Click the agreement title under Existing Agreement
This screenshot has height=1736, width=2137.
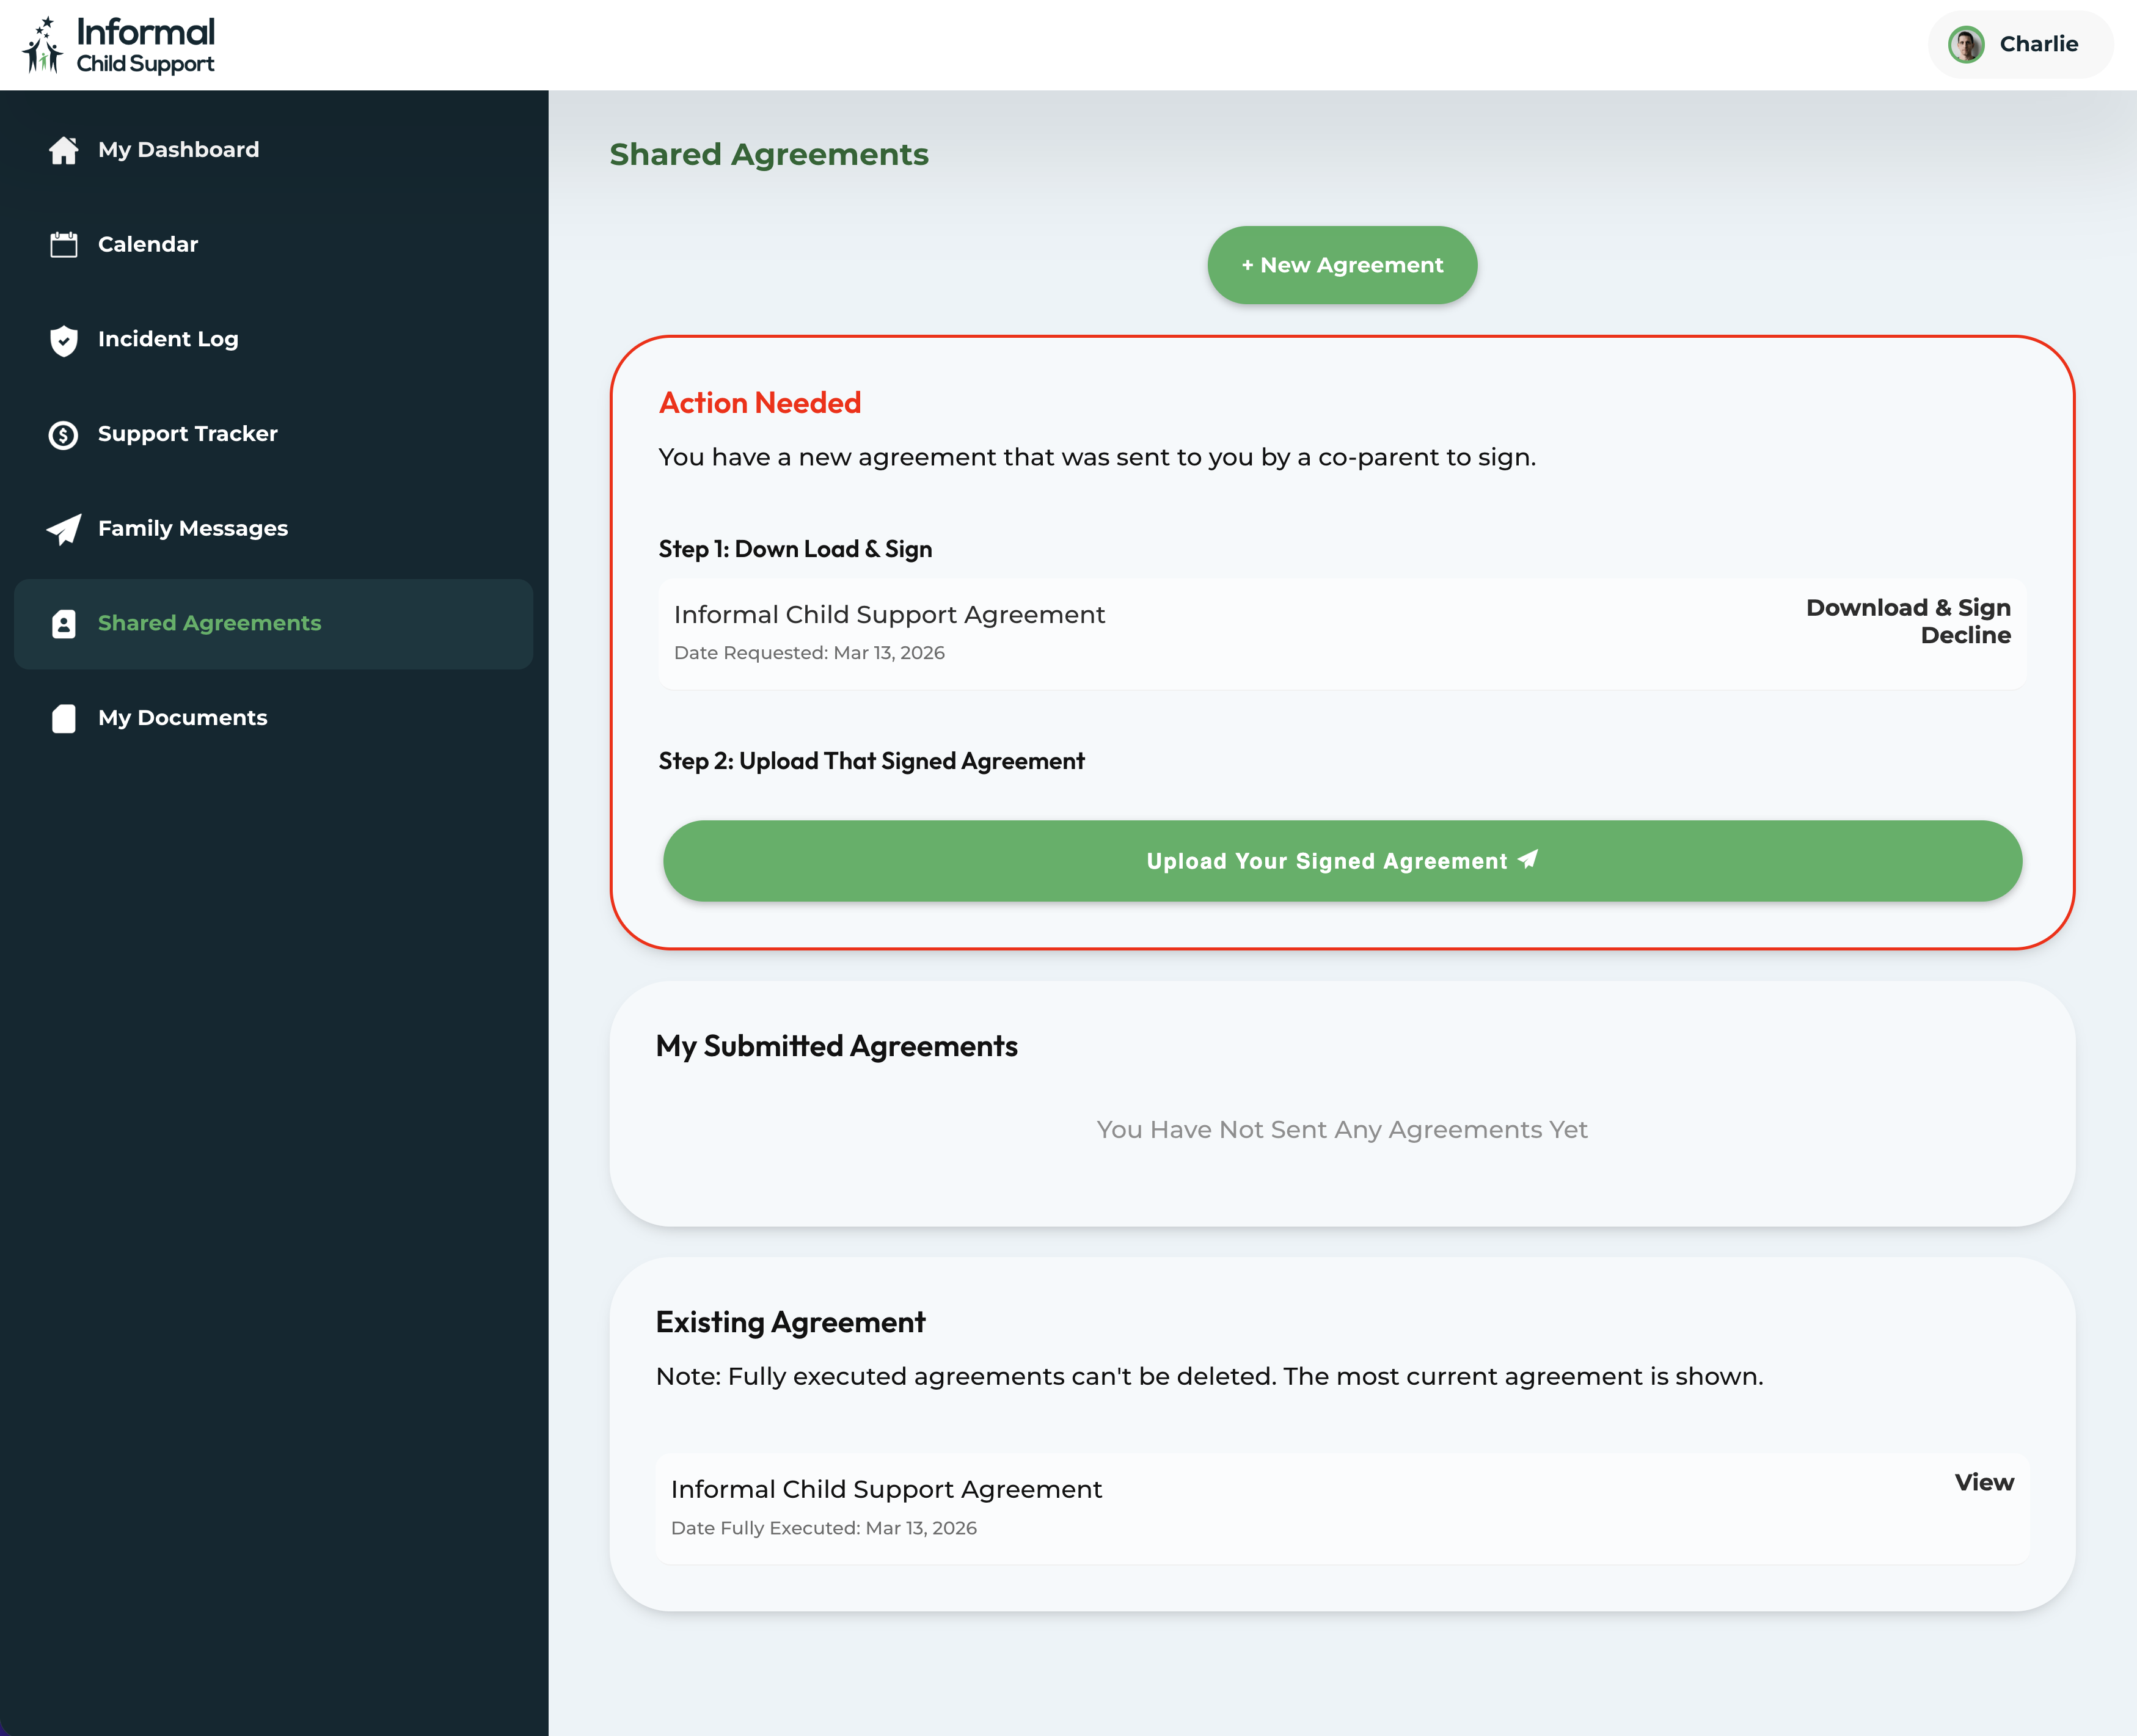tap(886, 1489)
